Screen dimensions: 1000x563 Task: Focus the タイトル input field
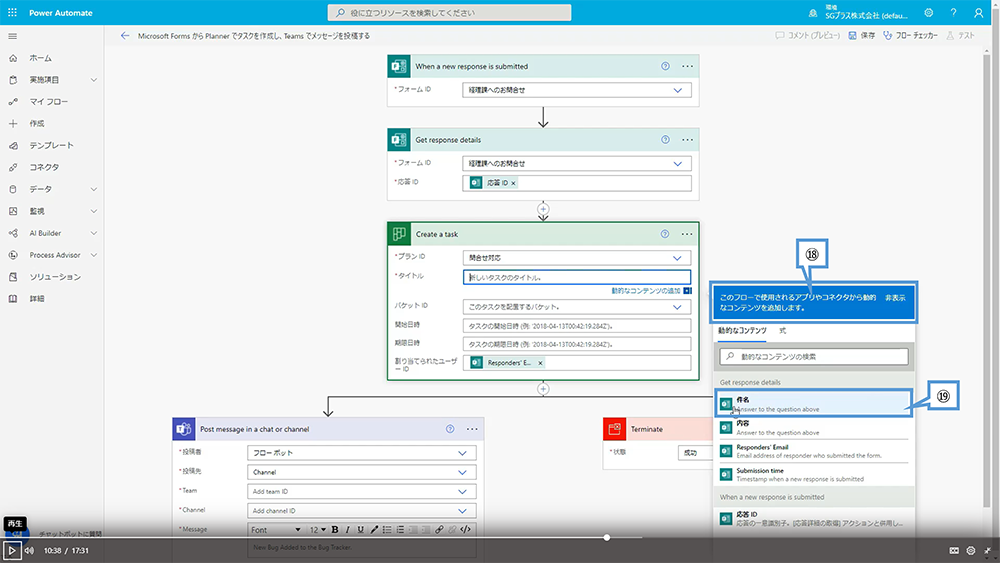577,277
